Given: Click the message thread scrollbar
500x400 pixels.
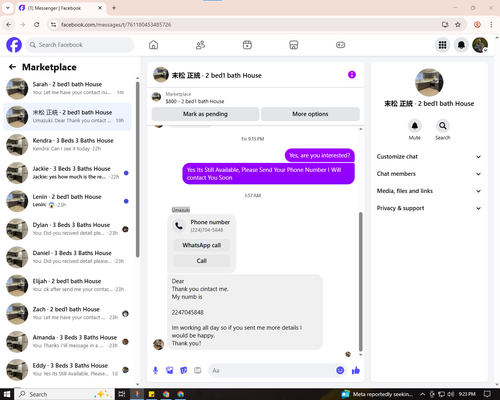Looking at the screenshot, I should coord(360,282).
